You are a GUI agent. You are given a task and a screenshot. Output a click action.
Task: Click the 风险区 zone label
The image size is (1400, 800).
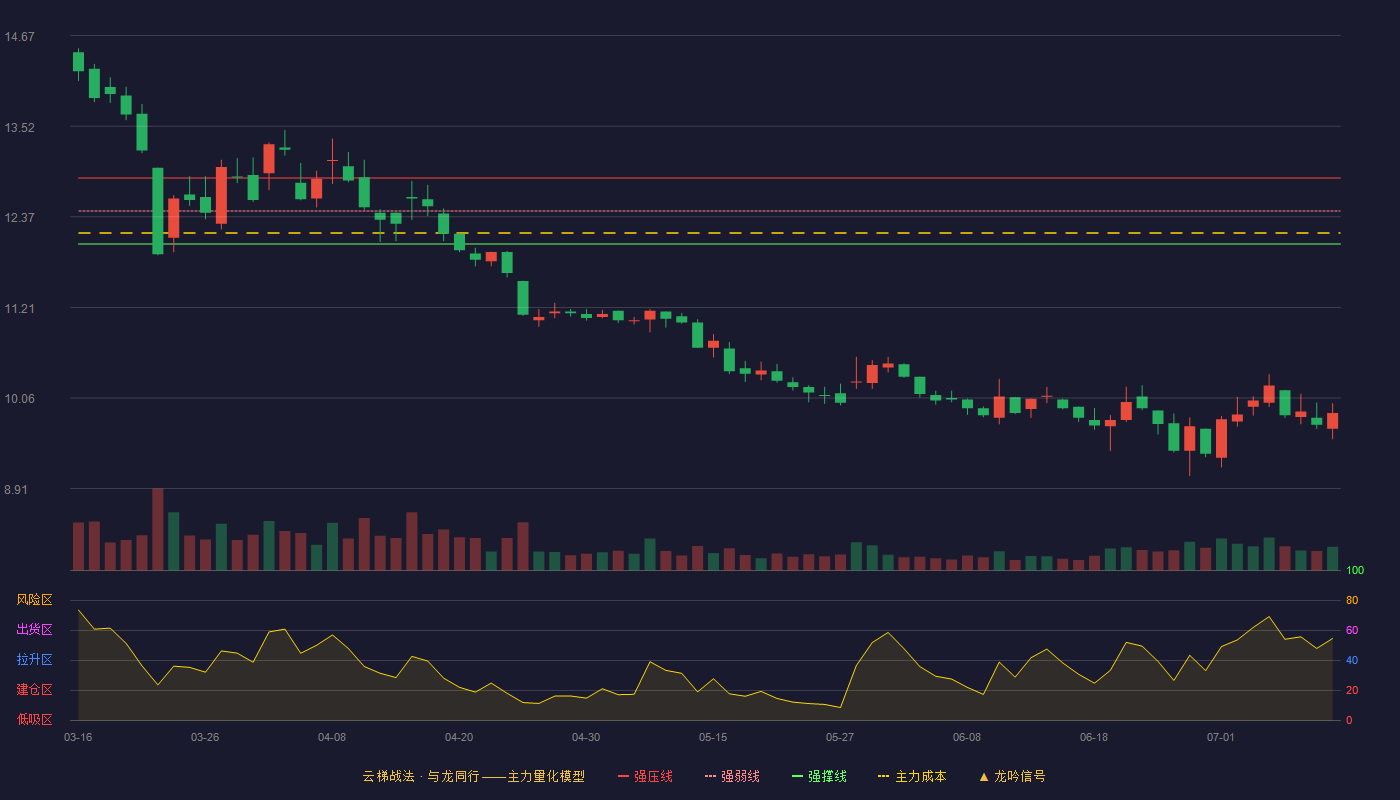34,600
